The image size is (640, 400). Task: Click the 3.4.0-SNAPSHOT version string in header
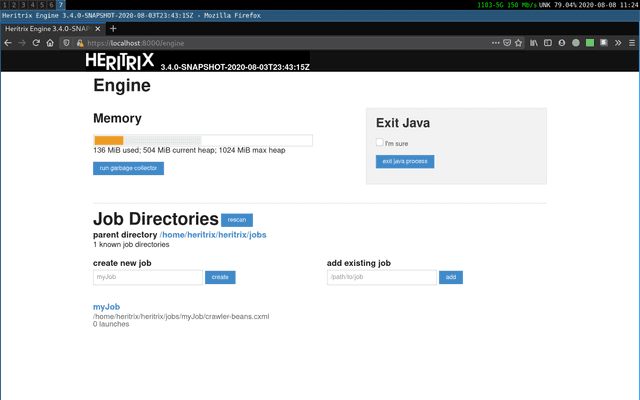coord(235,67)
